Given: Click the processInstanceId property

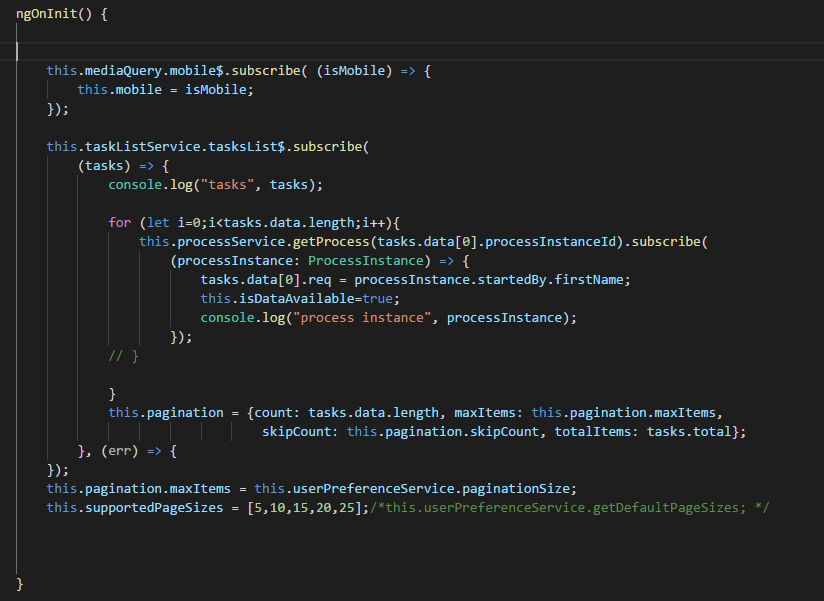Looking at the screenshot, I should [551, 242].
